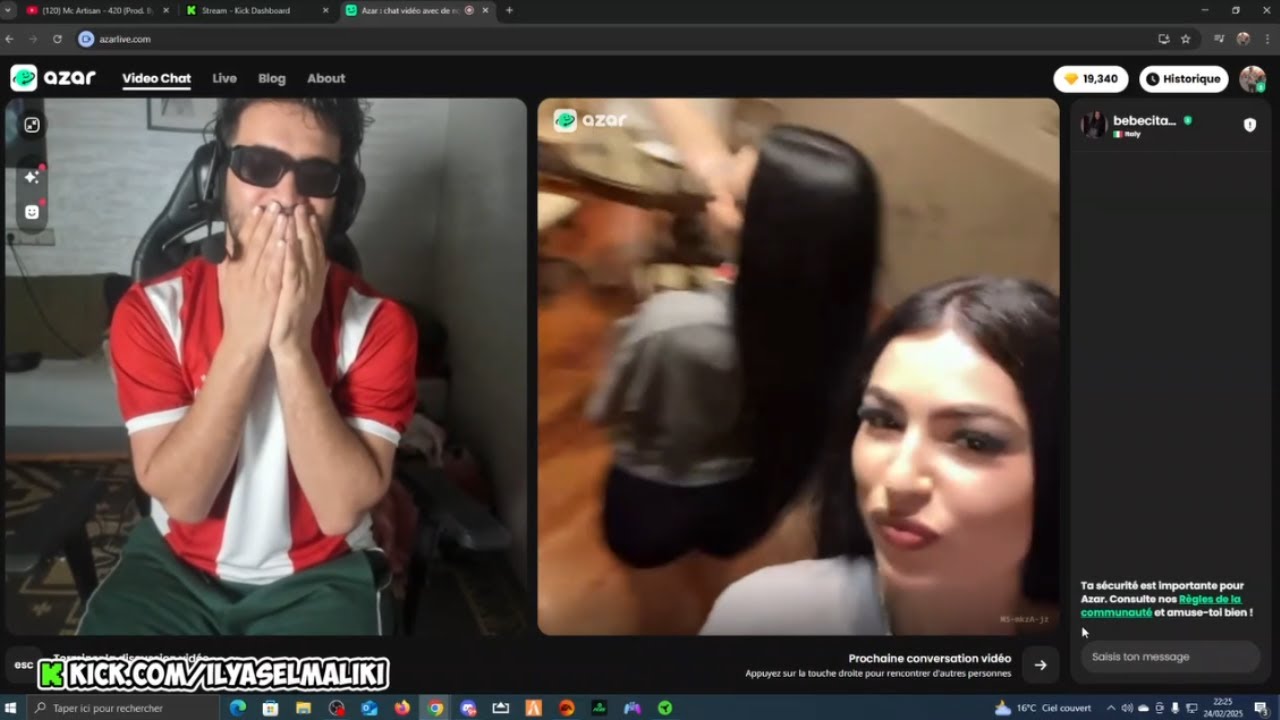Screen dimensions: 1280x720
Task: Open the sparkle effects icon on local video
Action: (x=32, y=177)
